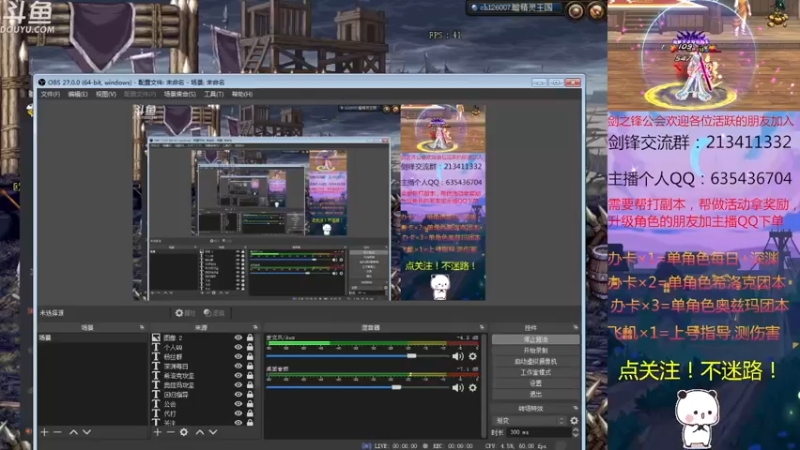Hide the 深渊每日 source with eye icon
The height and width of the screenshot is (450, 800).
click(x=238, y=366)
